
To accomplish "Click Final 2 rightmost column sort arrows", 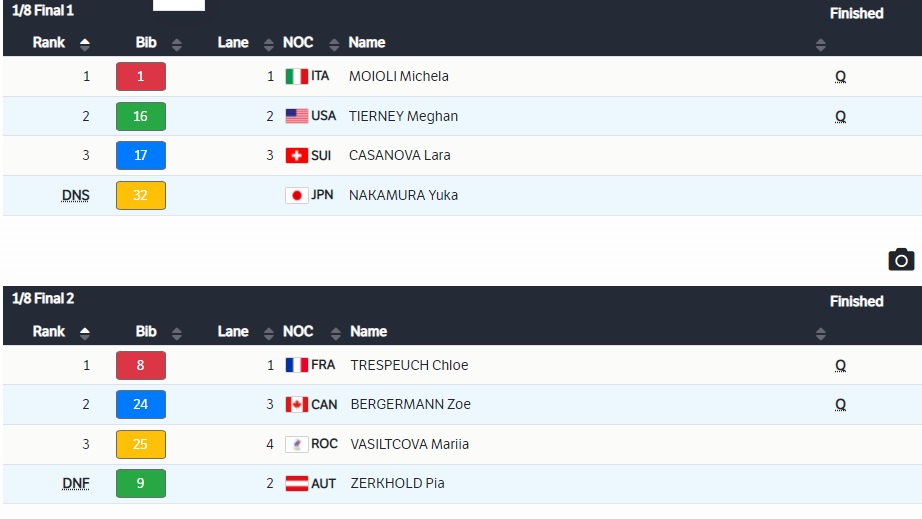I will coord(821,333).
